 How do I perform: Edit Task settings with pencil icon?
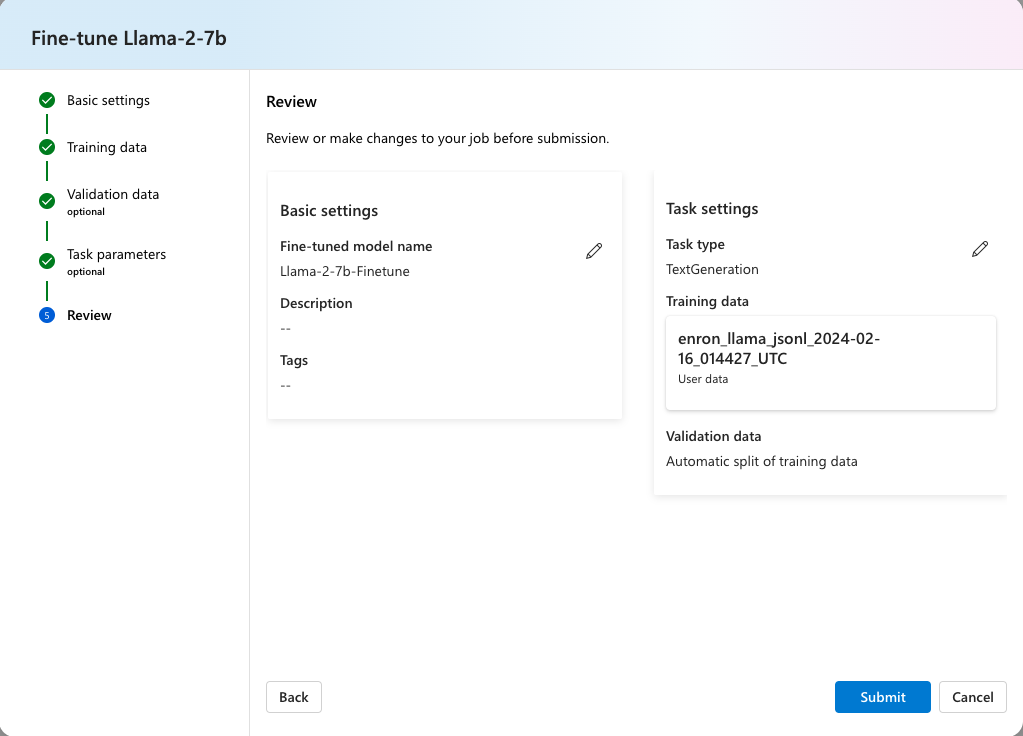980,249
